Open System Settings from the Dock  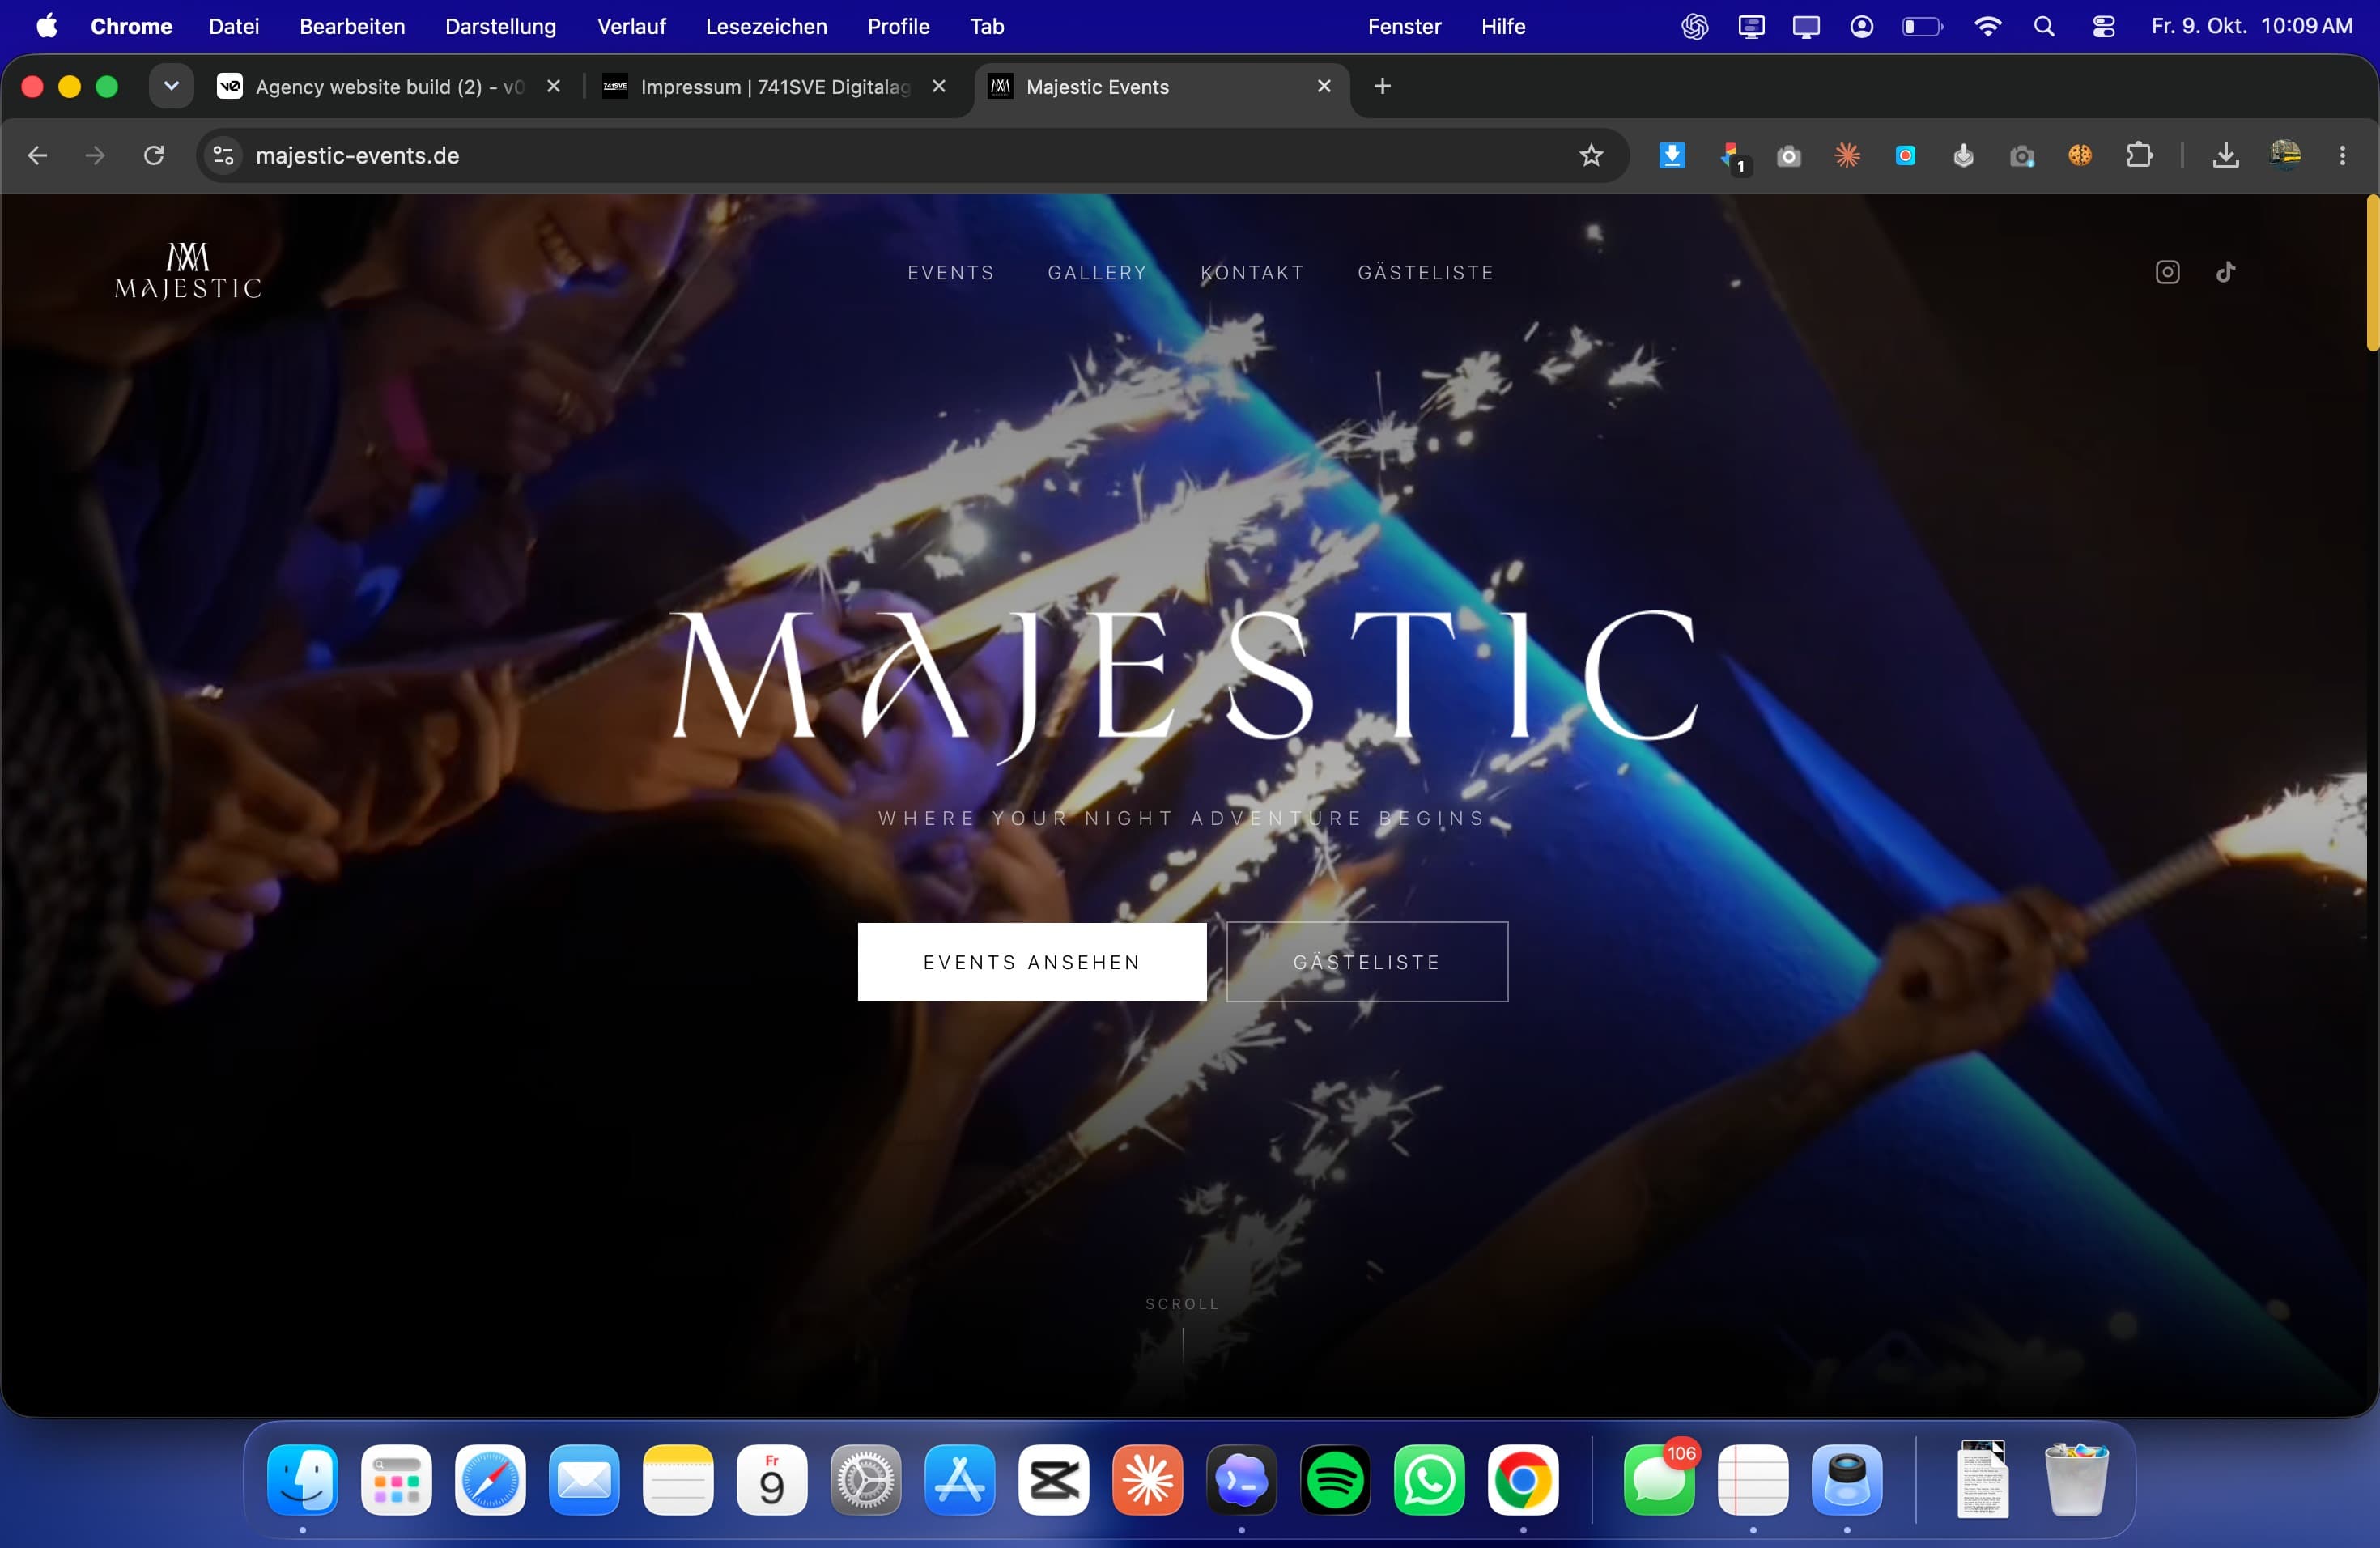(865, 1479)
